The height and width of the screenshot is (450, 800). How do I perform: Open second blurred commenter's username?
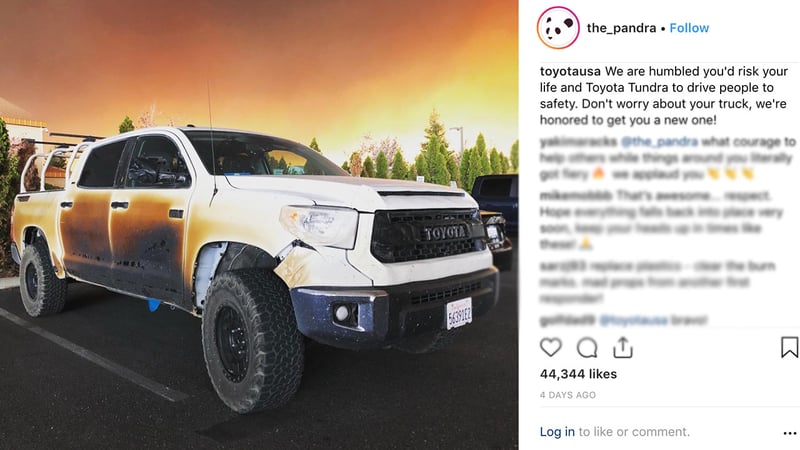576,195
